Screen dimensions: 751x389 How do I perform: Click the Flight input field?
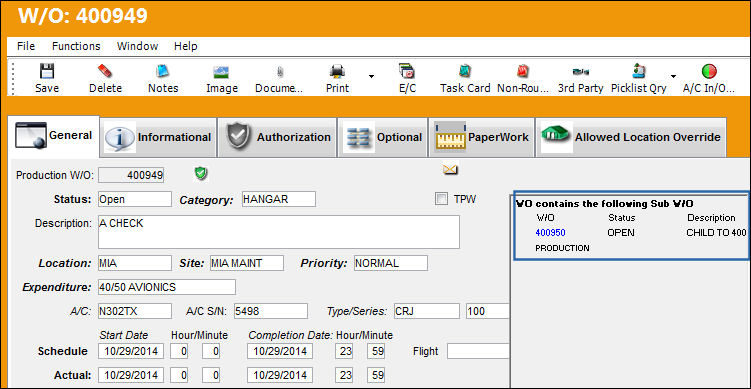[x=478, y=351]
